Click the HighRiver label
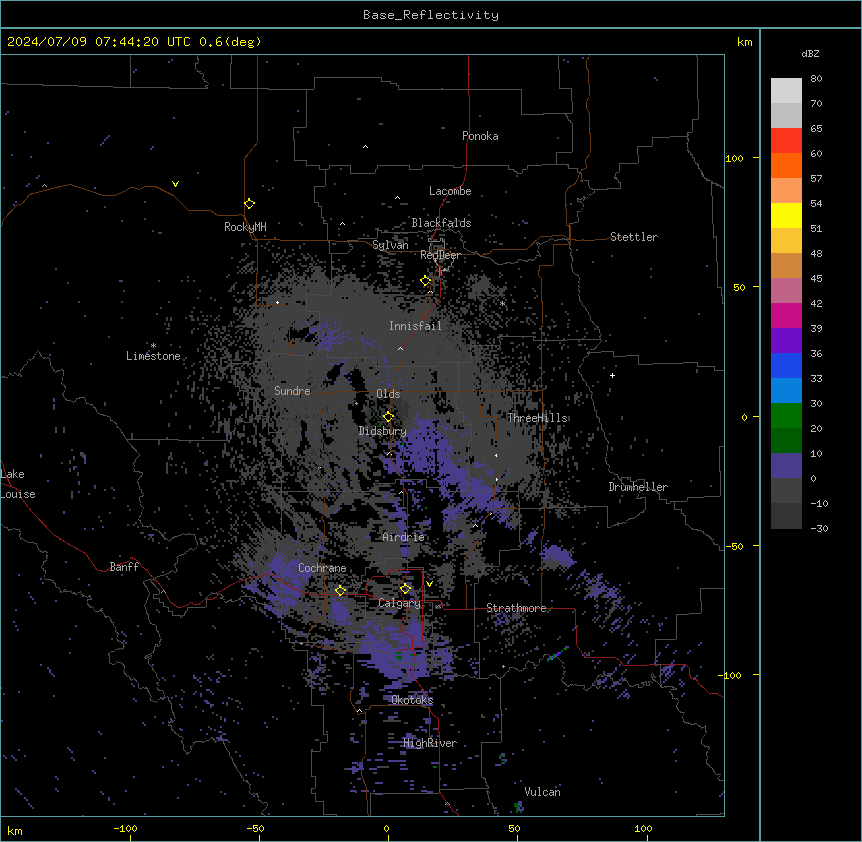 pos(430,743)
